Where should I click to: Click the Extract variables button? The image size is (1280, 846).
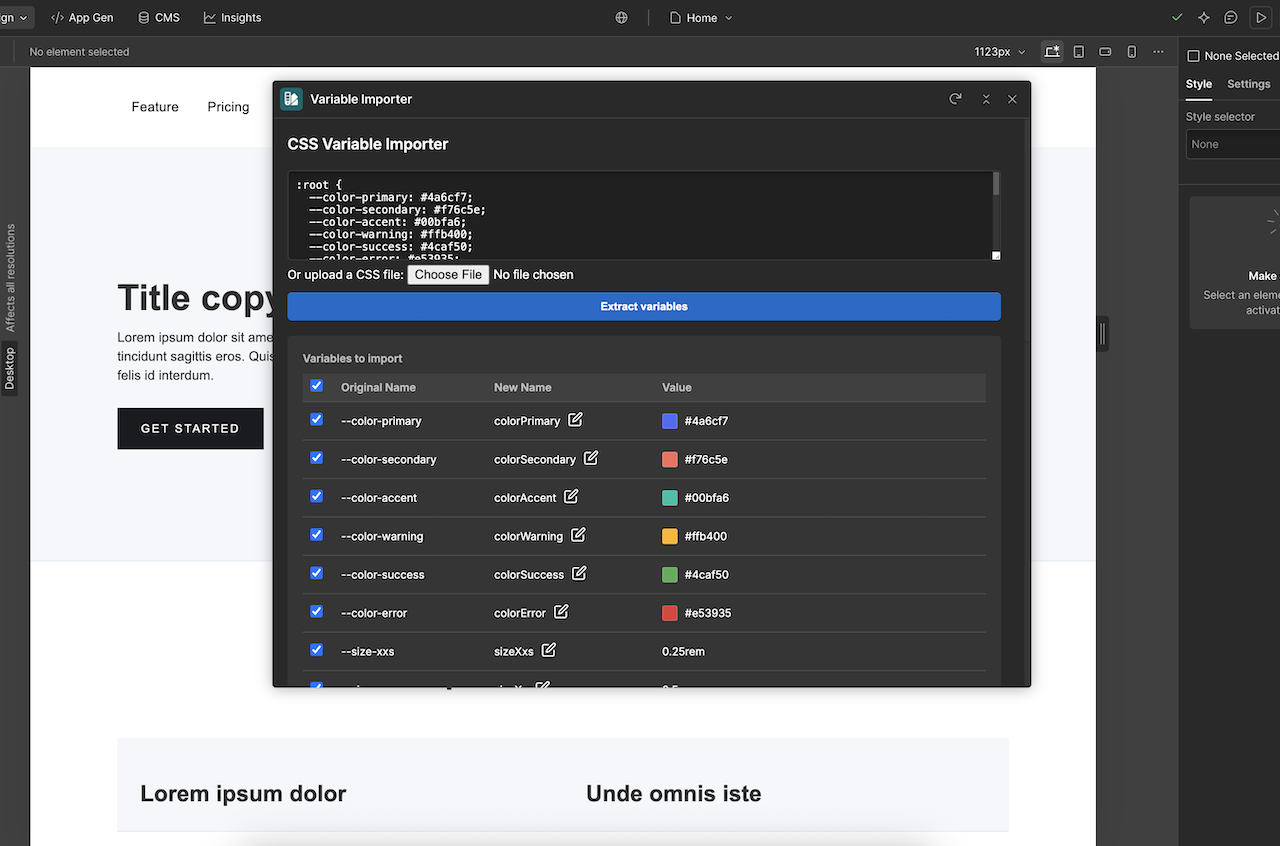coord(644,306)
